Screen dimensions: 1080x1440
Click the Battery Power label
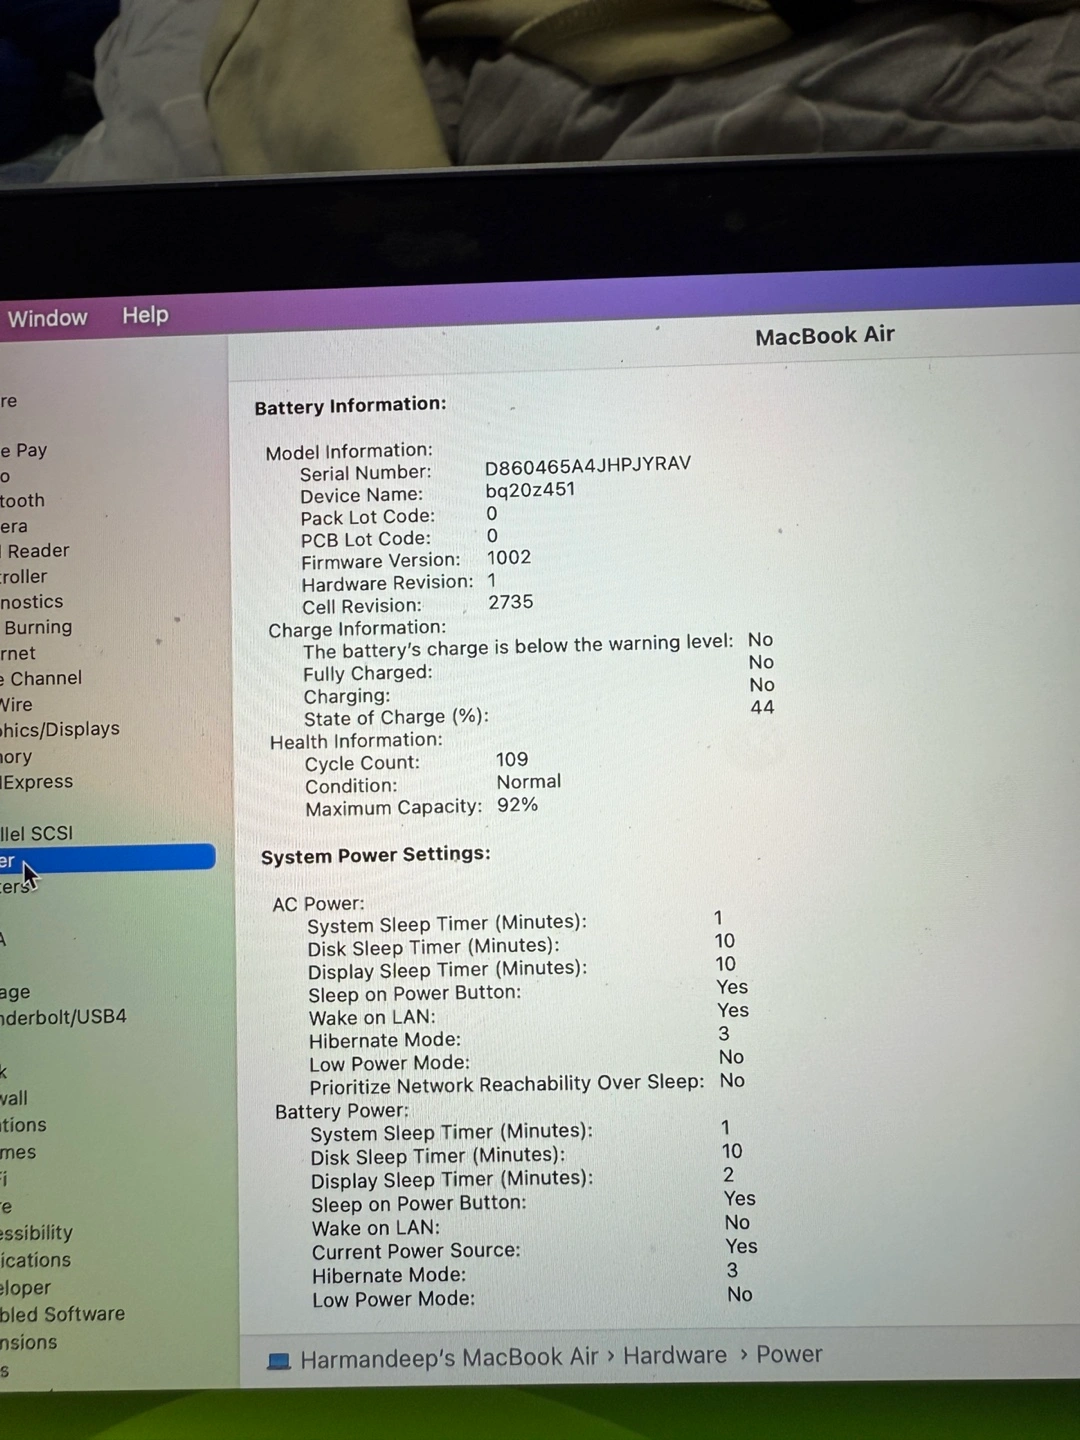pos(342,1111)
